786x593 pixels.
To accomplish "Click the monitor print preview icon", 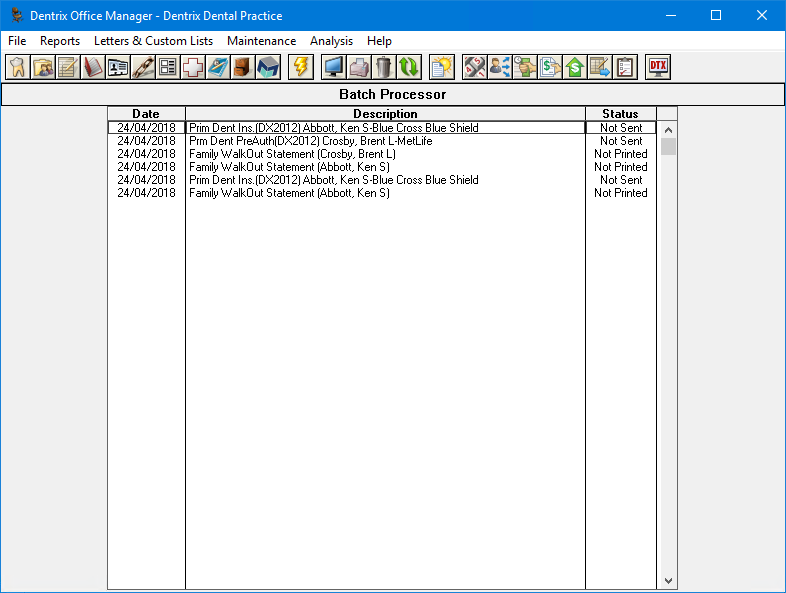I will point(334,67).
